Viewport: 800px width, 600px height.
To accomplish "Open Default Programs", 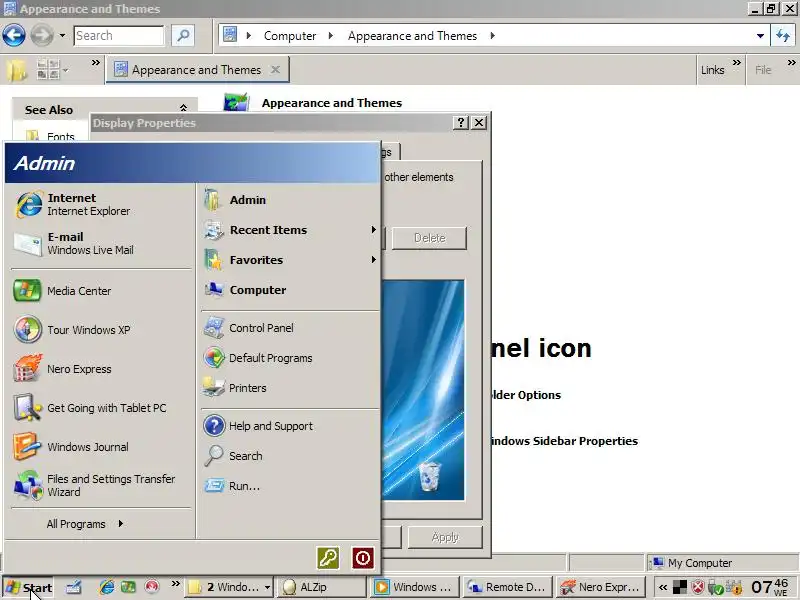I will 290,358.
